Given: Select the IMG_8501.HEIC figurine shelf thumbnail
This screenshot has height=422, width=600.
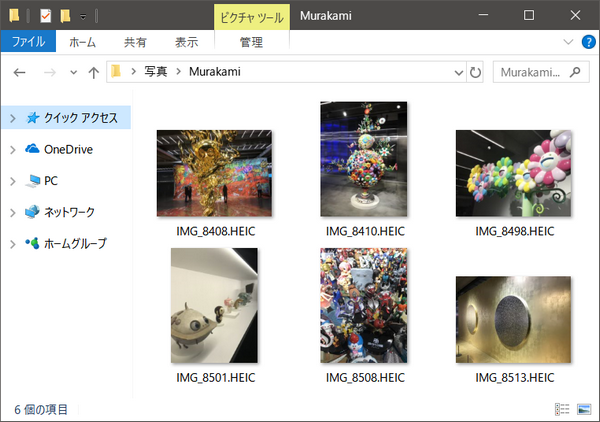Looking at the screenshot, I should [214, 305].
